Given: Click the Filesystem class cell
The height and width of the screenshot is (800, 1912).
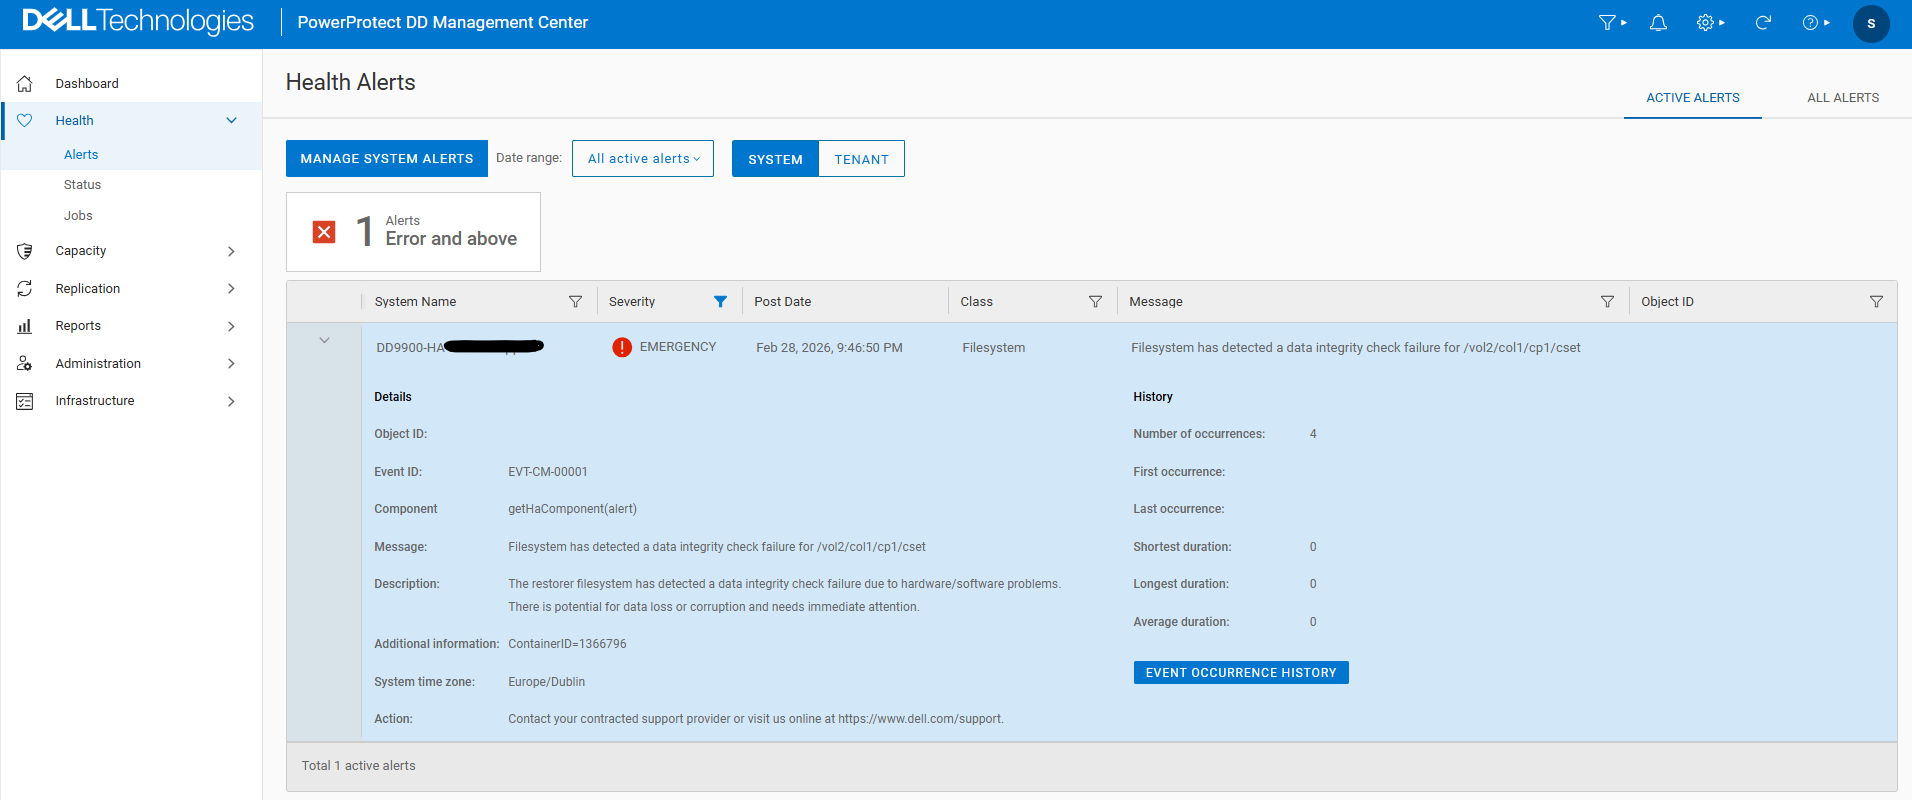Looking at the screenshot, I should point(993,347).
